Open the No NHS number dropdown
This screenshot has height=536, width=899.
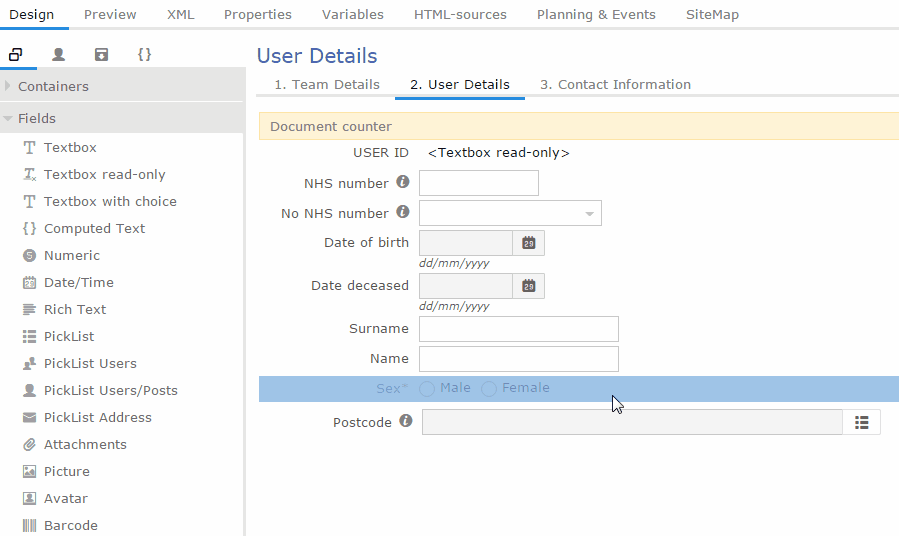point(510,213)
